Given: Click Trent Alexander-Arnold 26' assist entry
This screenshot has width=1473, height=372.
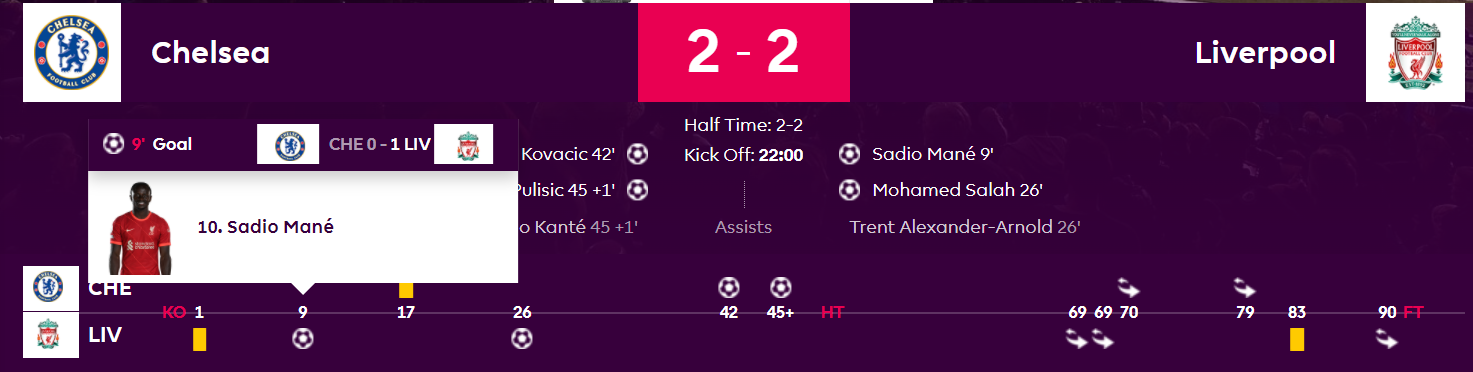Looking at the screenshot, I should (x=965, y=227).
